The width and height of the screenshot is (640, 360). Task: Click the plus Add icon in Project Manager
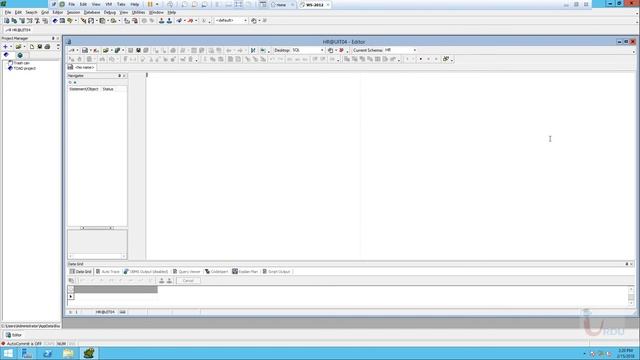pyautogui.click(x=5, y=47)
